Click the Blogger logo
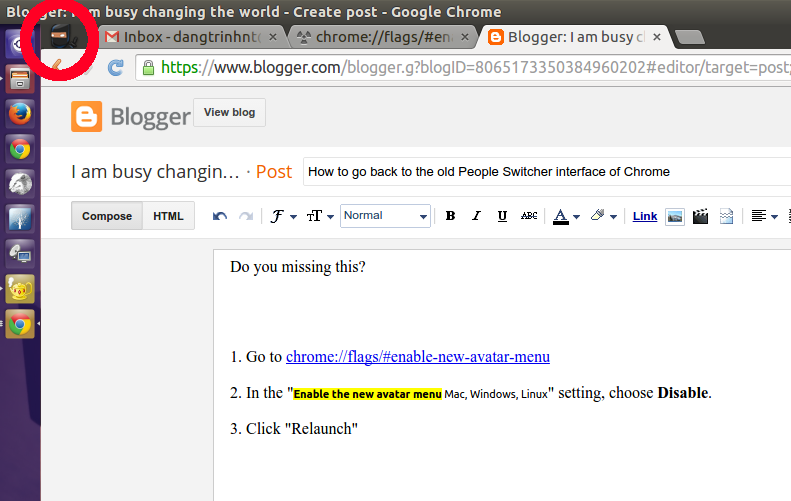Viewport: 791px width, 501px height. click(131, 117)
